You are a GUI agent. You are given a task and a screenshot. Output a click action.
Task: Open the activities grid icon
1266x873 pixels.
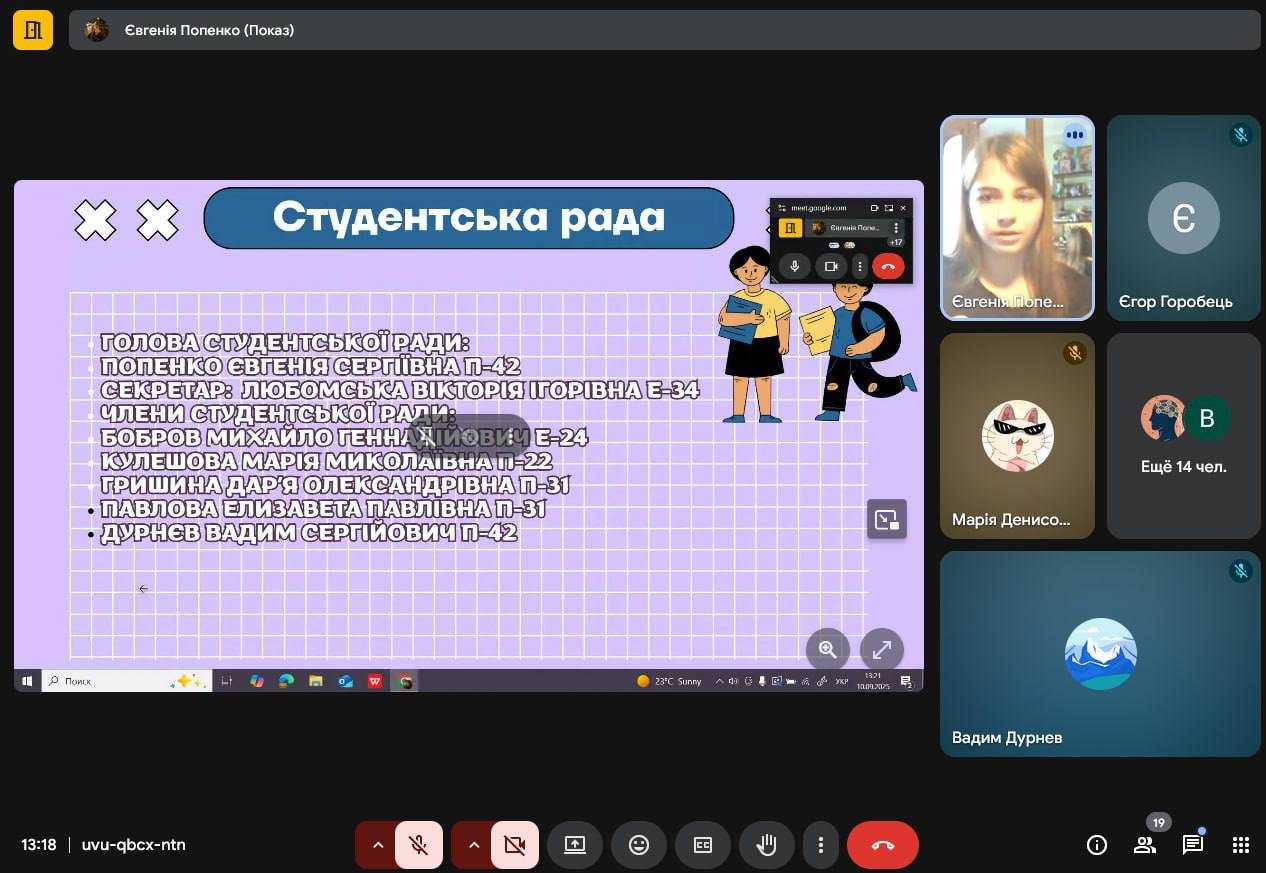coord(1240,845)
